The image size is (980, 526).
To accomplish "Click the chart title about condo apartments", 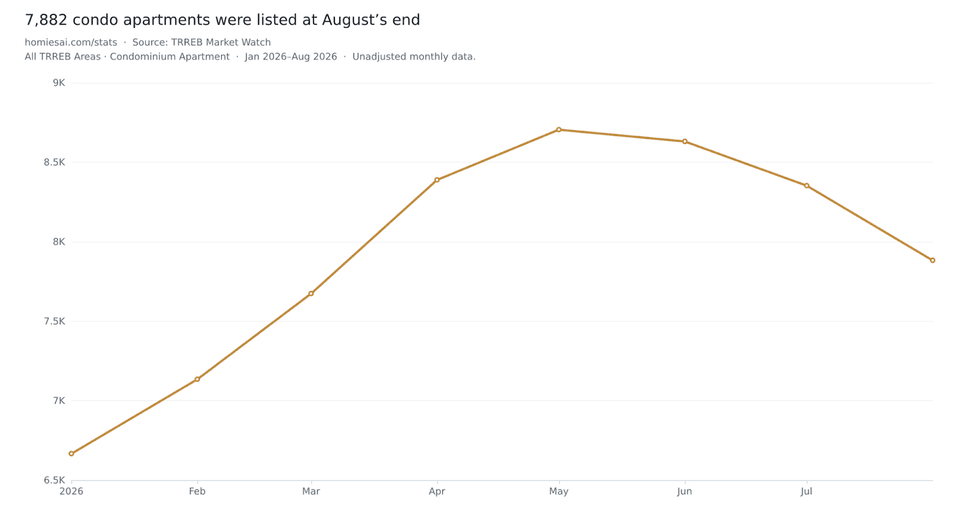I will (x=222, y=20).
